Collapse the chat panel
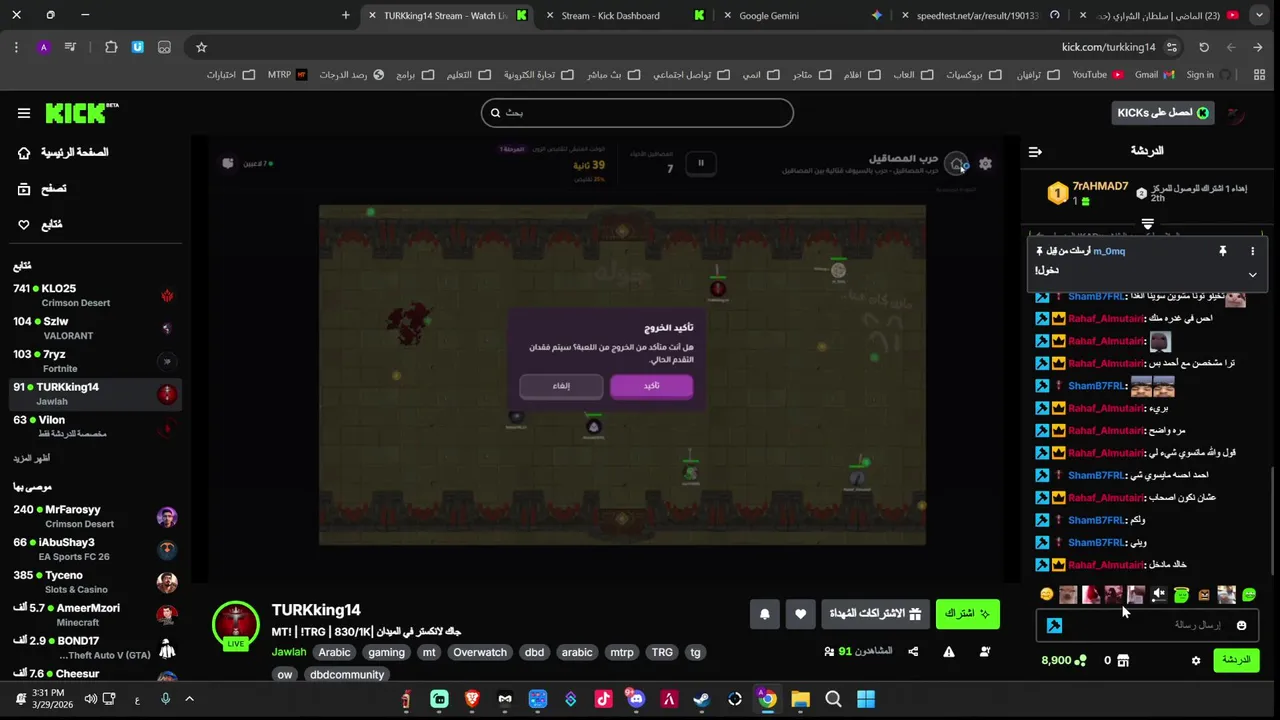The width and height of the screenshot is (1280, 720). click(1035, 151)
